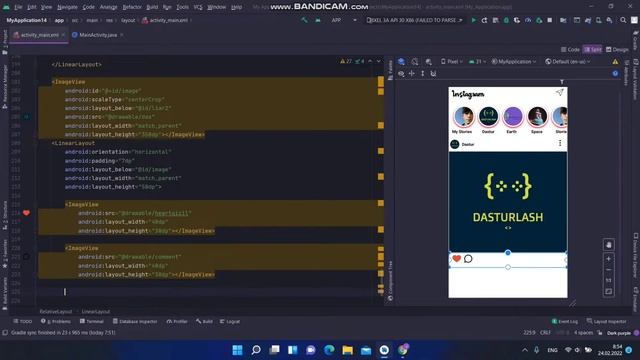Viewport: 640px width, 360px height.
Task: Run the app with the green play button
Action: coord(473,20)
